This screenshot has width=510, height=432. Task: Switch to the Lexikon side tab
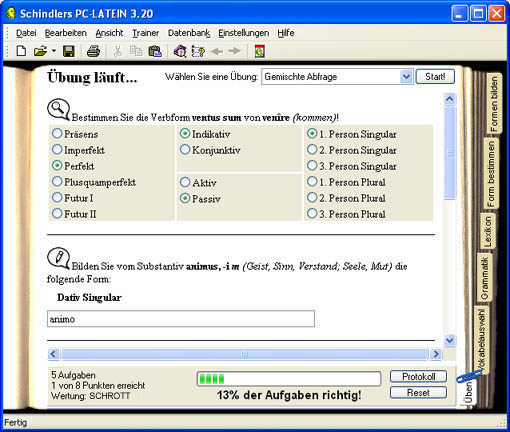[488, 232]
